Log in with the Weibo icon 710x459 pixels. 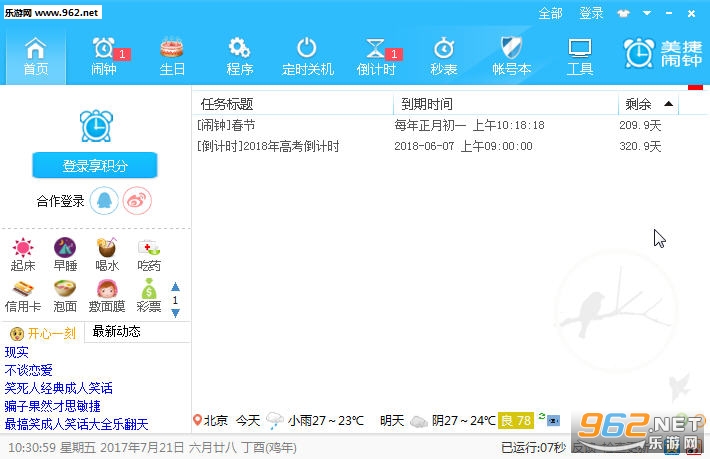tap(137, 201)
